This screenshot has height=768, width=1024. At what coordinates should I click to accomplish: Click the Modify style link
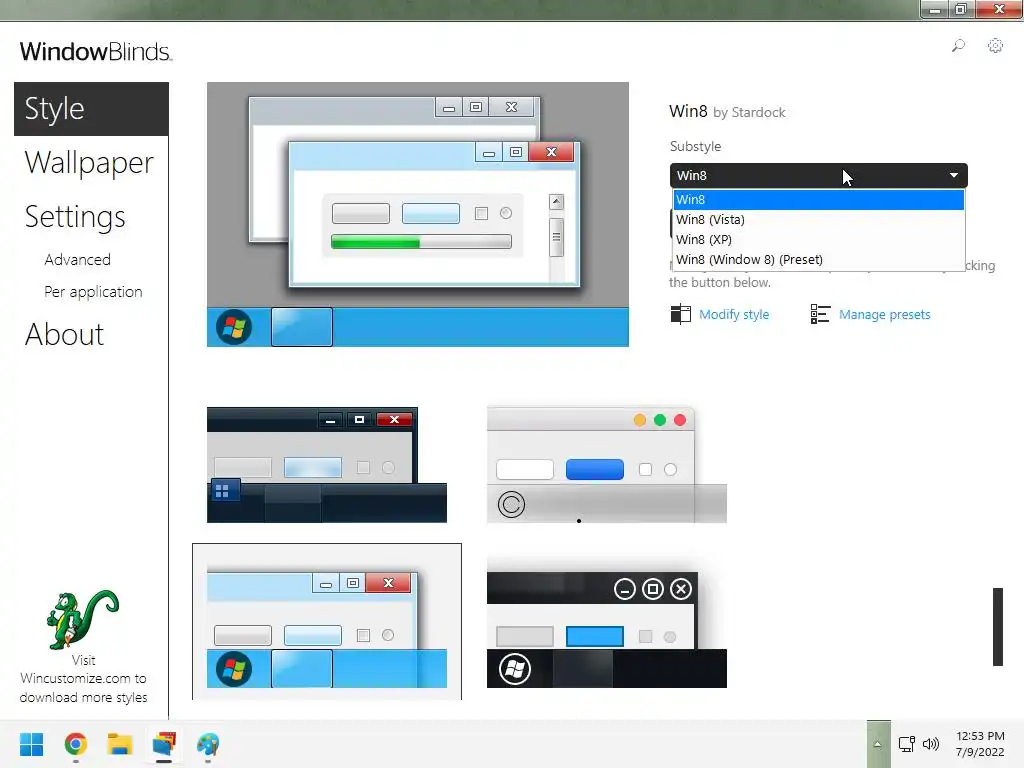click(x=734, y=315)
